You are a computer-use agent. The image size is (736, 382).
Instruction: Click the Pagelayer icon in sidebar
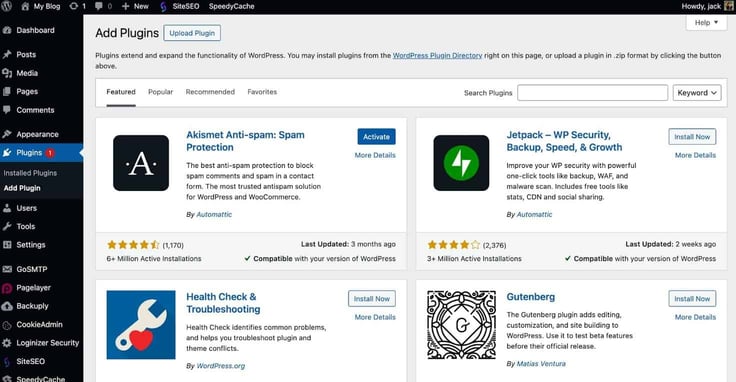point(7,288)
